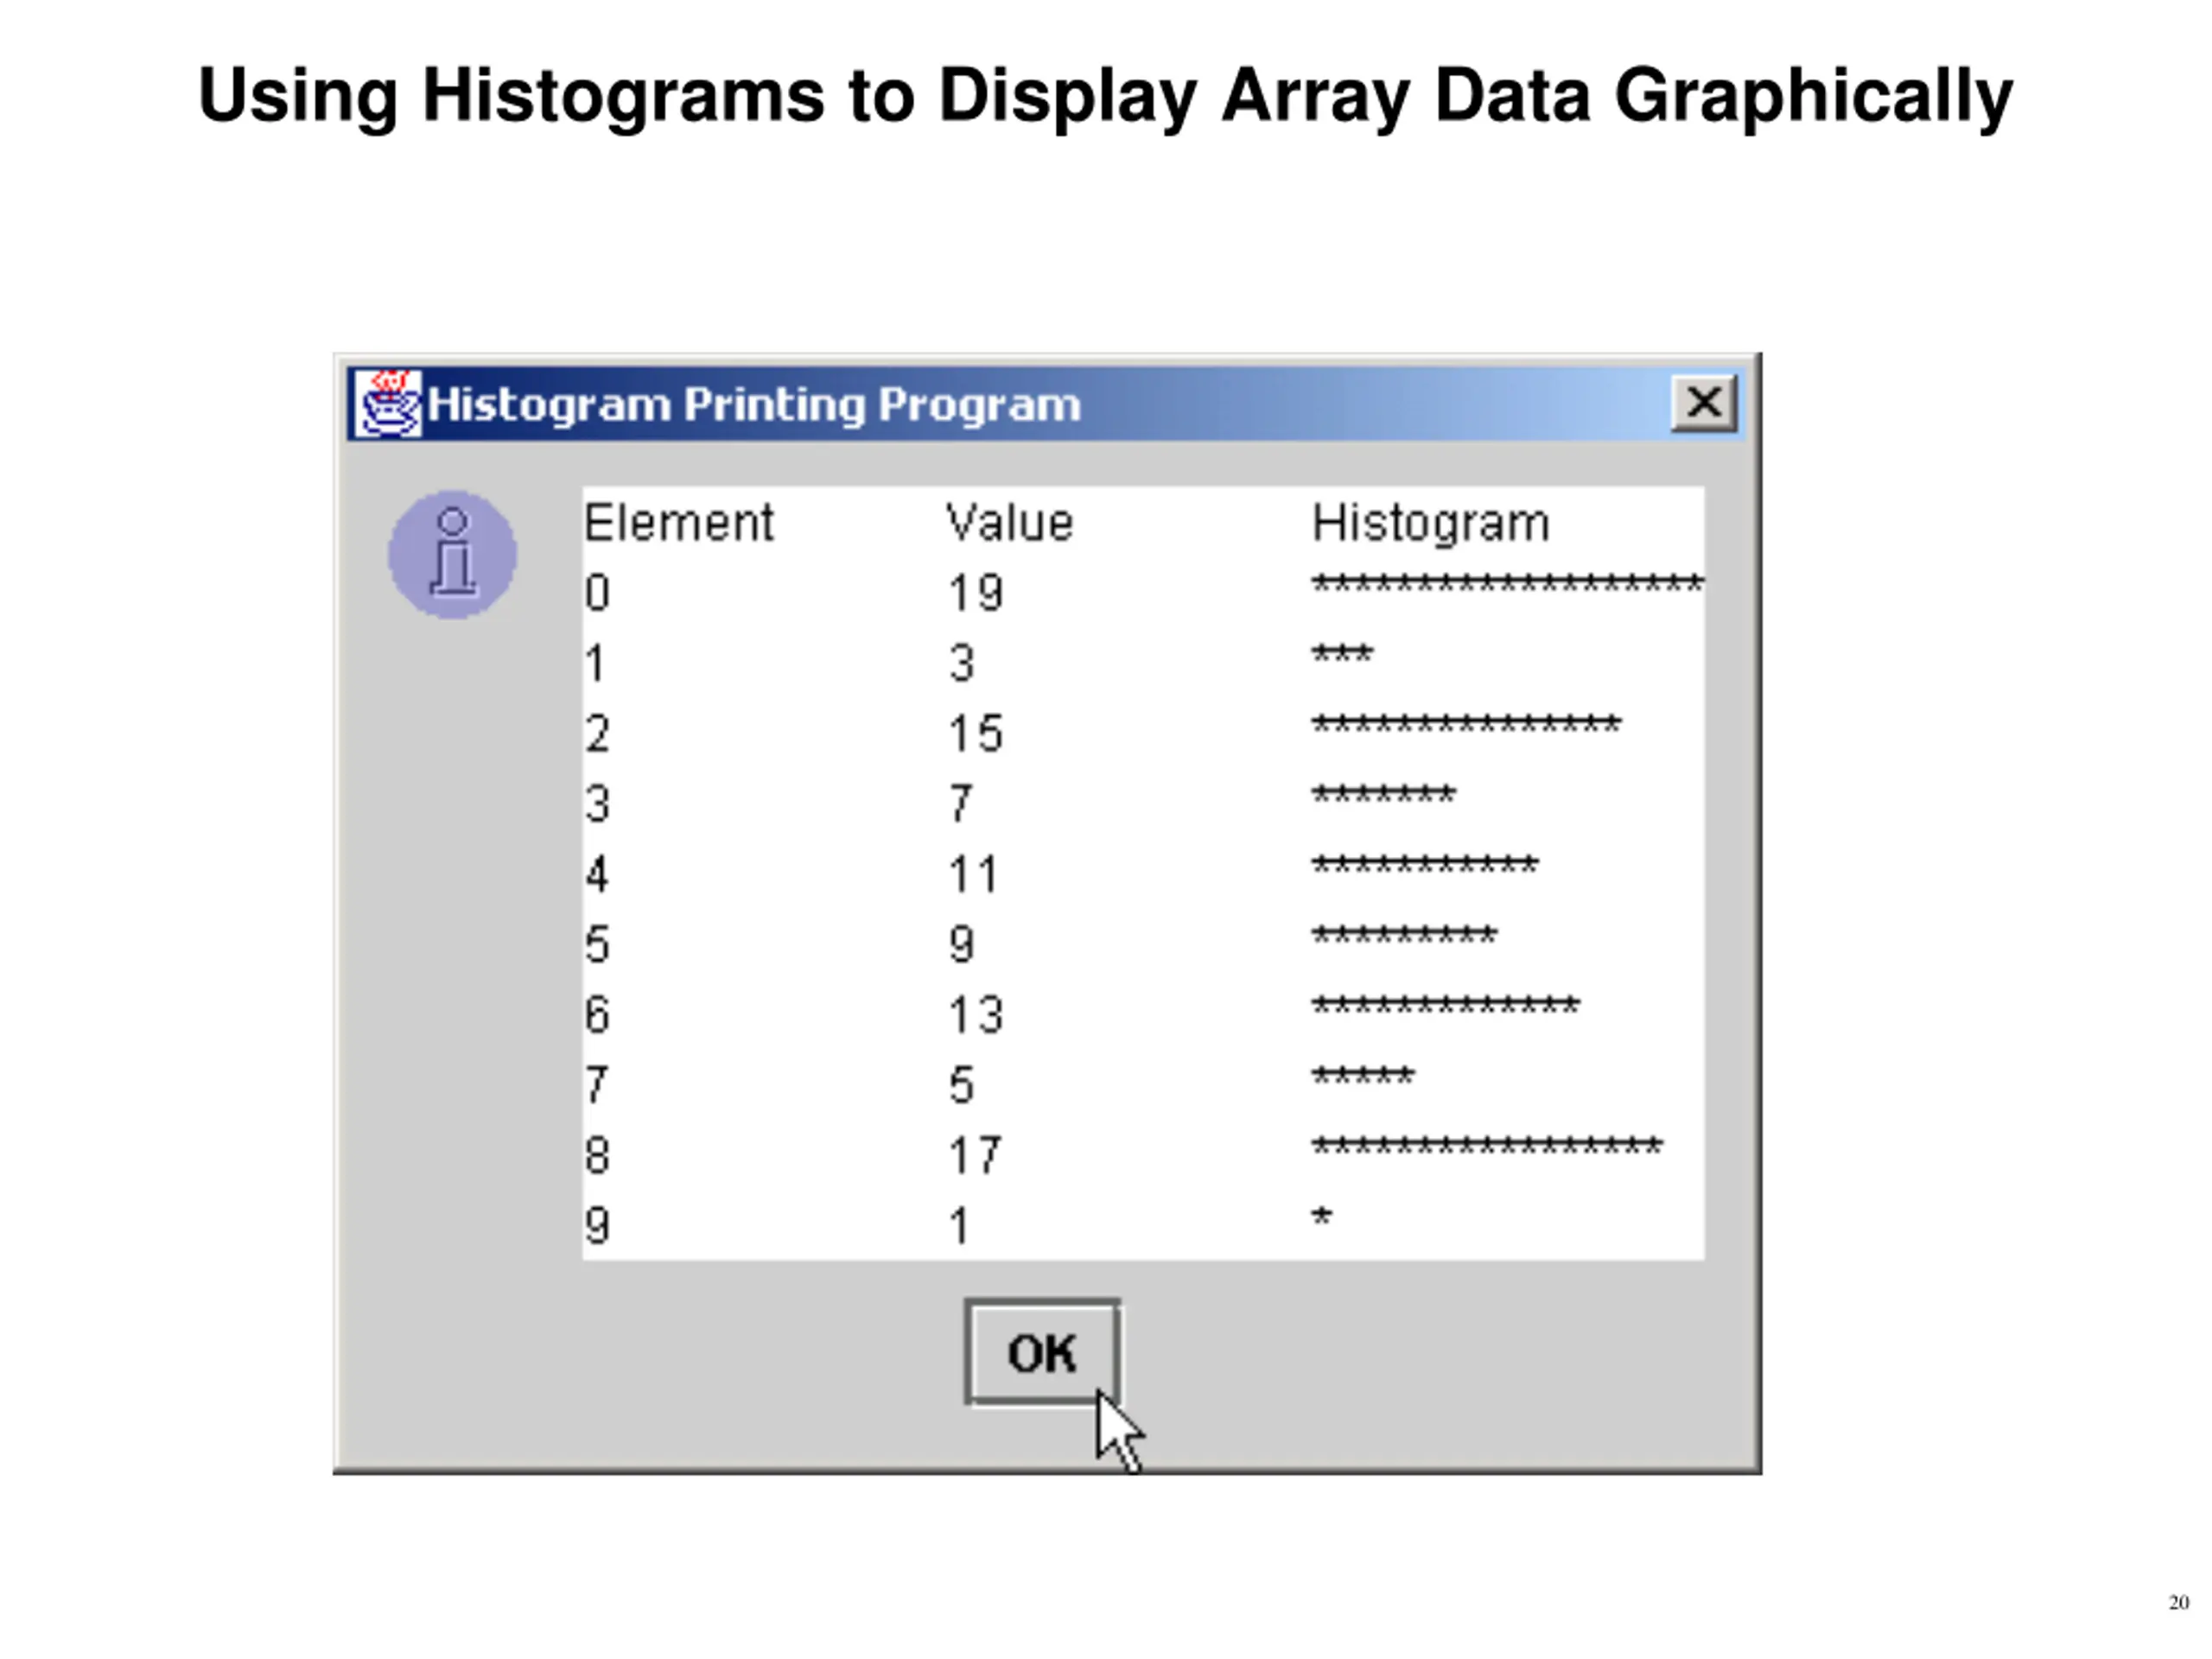Viewport: 2212px width, 1659px height.
Task: Click the histogram bar for value 11
Action: pos(1425,865)
